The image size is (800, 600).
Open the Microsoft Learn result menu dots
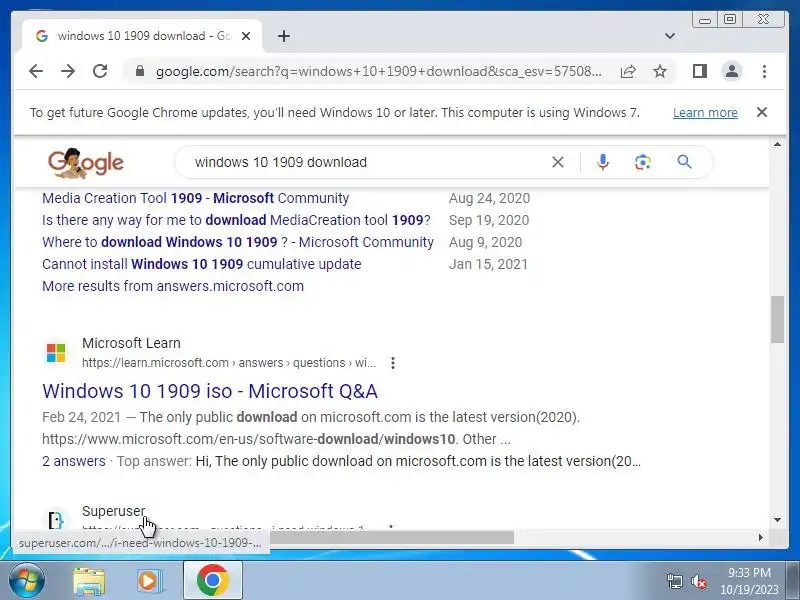[x=392, y=363]
